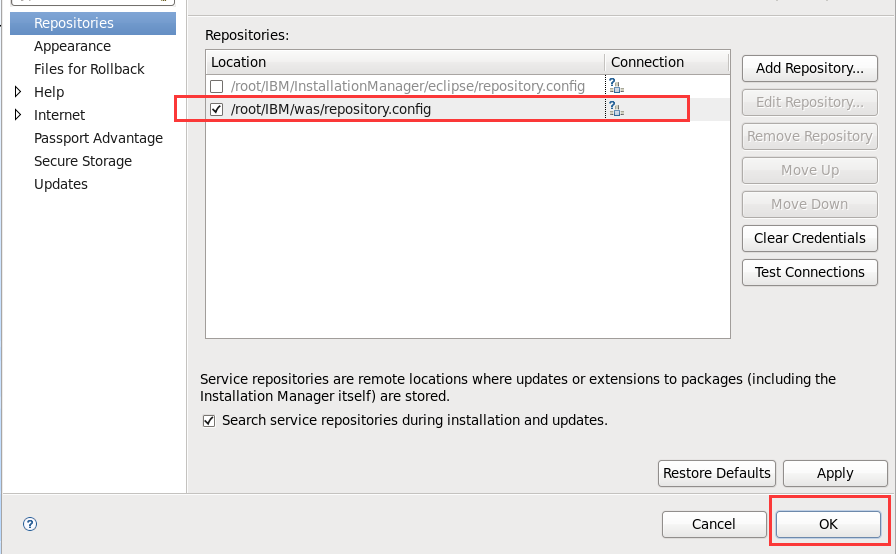The image size is (896, 554).
Task: Enable the InstallationManager eclipse repository checkbox
Action: (217, 86)
